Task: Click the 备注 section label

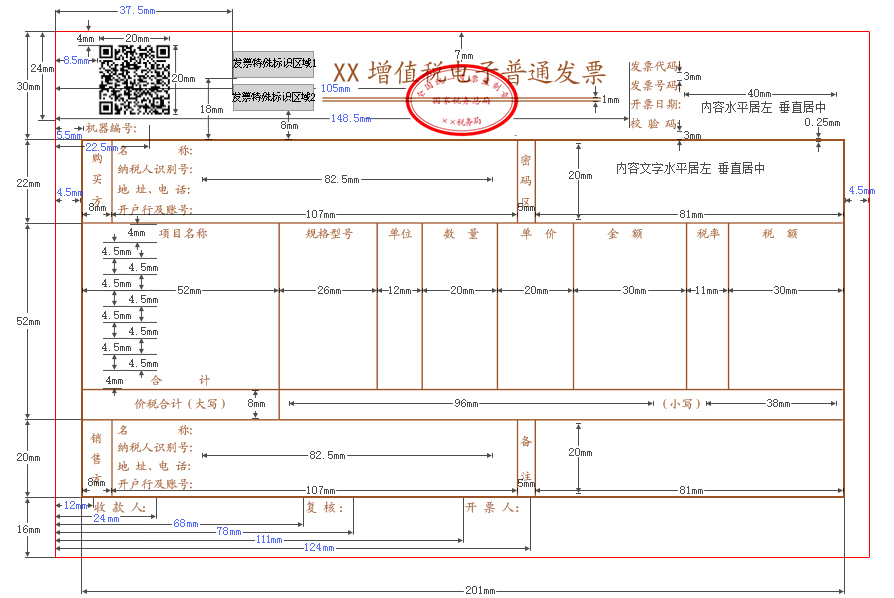Action: pyautogui.click(x=526, y=458)
